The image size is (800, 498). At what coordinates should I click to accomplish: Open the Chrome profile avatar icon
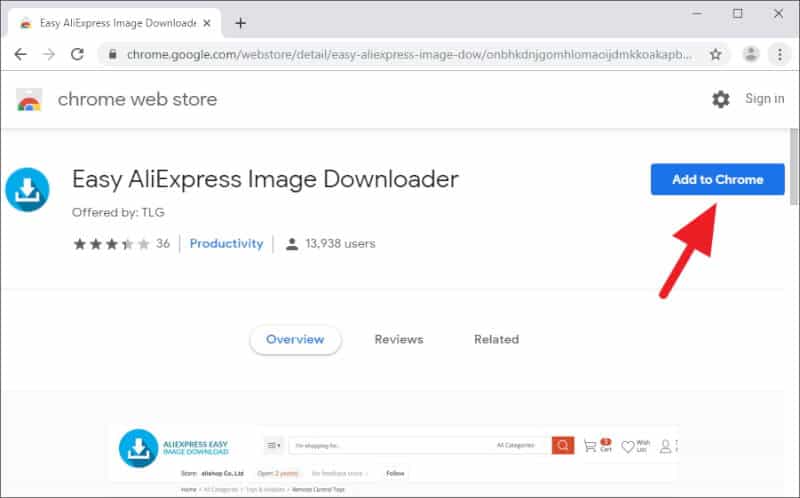click(751, 54)
